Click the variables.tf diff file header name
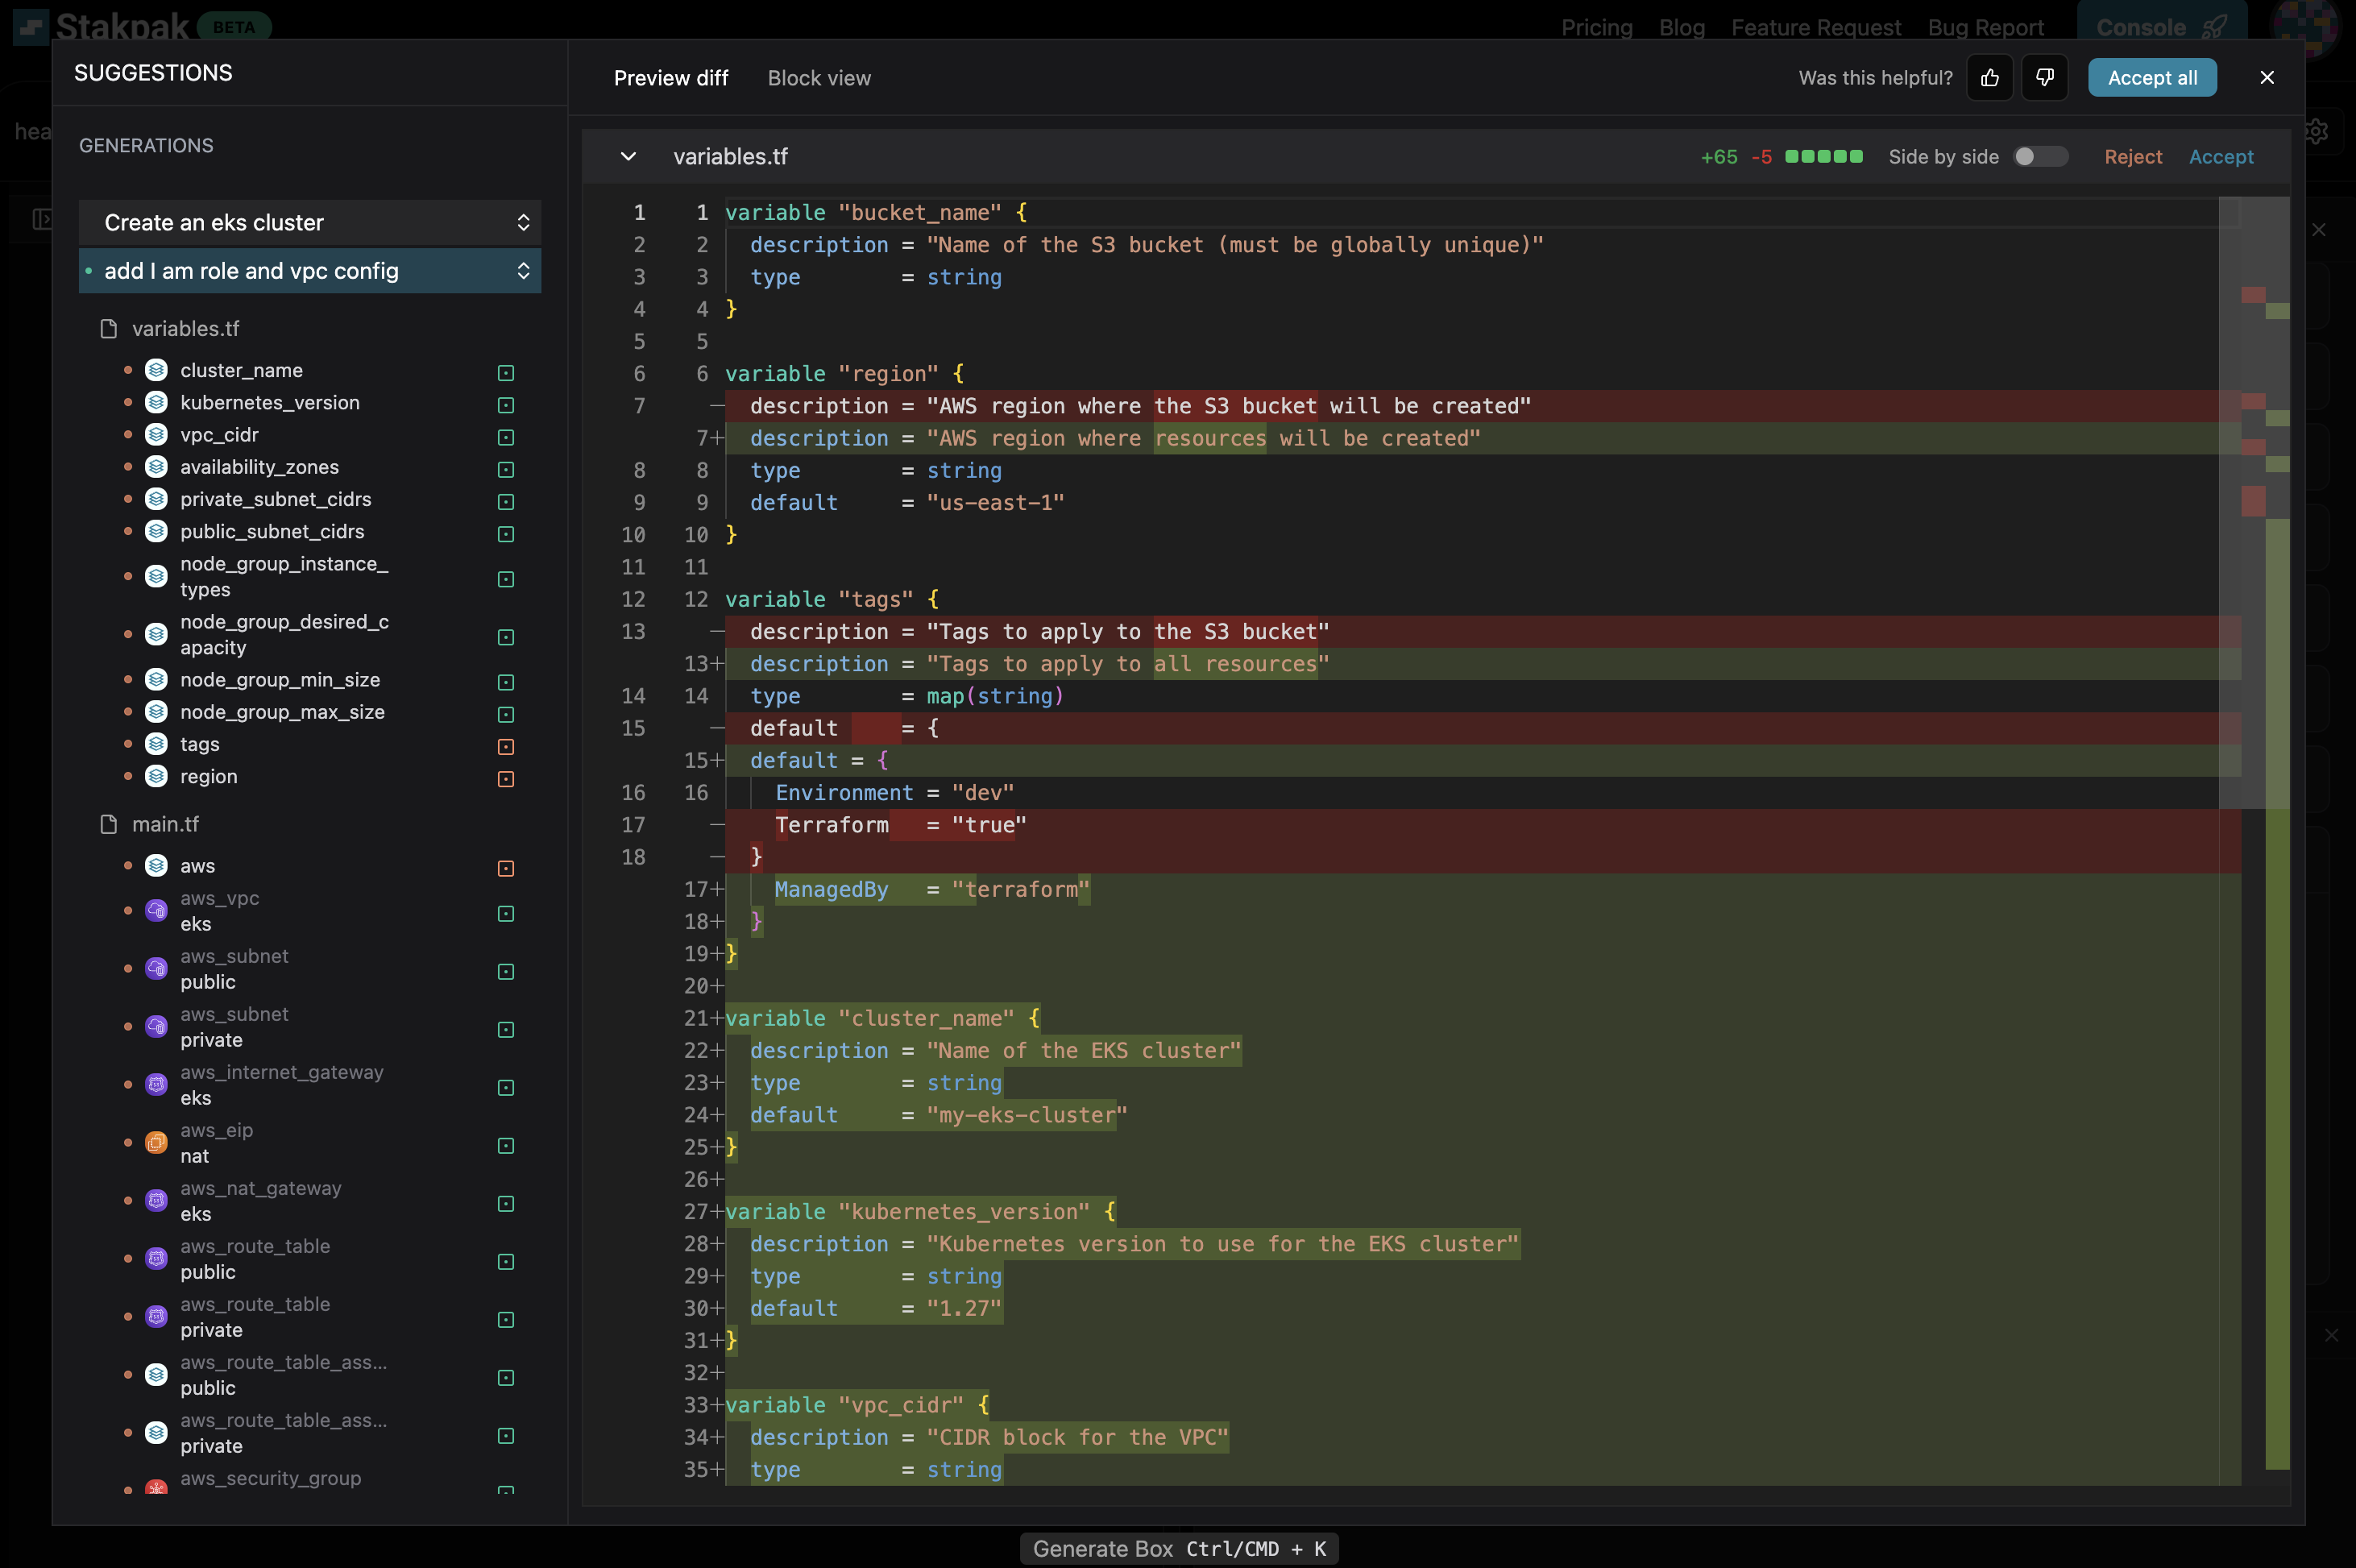The height and width of the screenshot is (1568, 2356). [730, 157]
